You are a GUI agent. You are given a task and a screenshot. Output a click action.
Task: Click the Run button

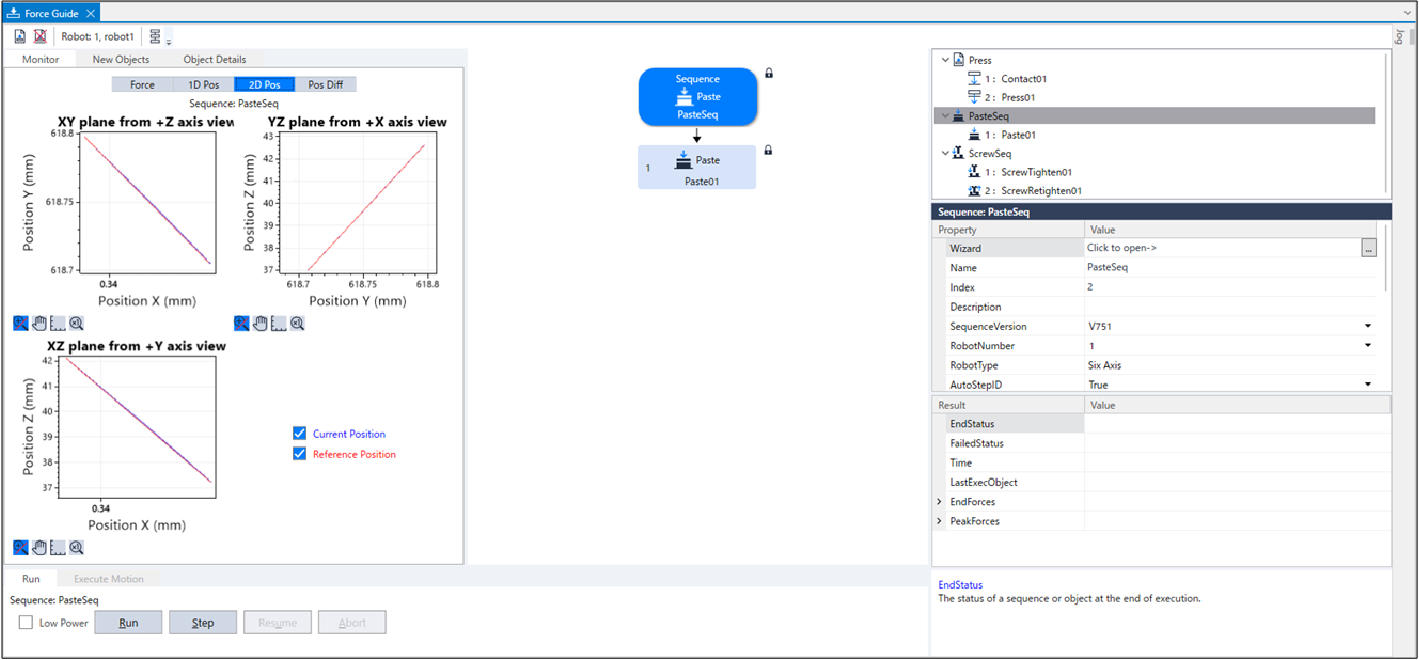click(x=128, y=623)
